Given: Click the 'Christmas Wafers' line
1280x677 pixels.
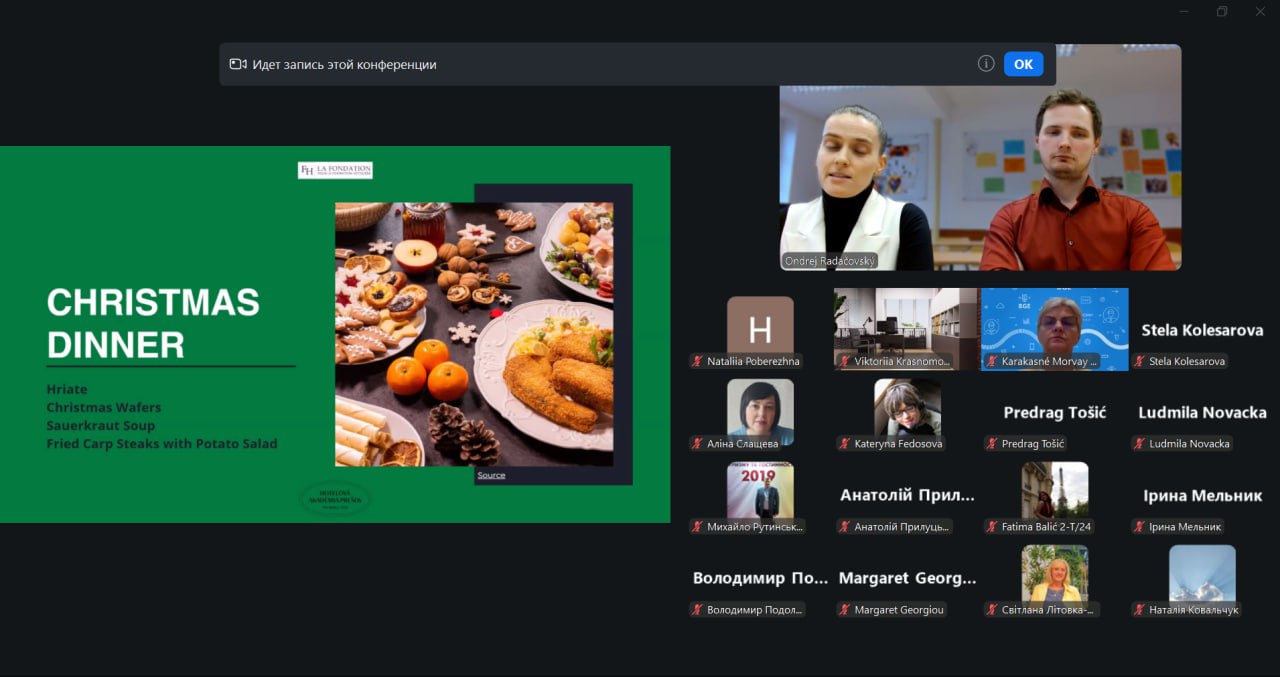Looking at the screenshot, I should pyautogui.click(x=104, y=407).
